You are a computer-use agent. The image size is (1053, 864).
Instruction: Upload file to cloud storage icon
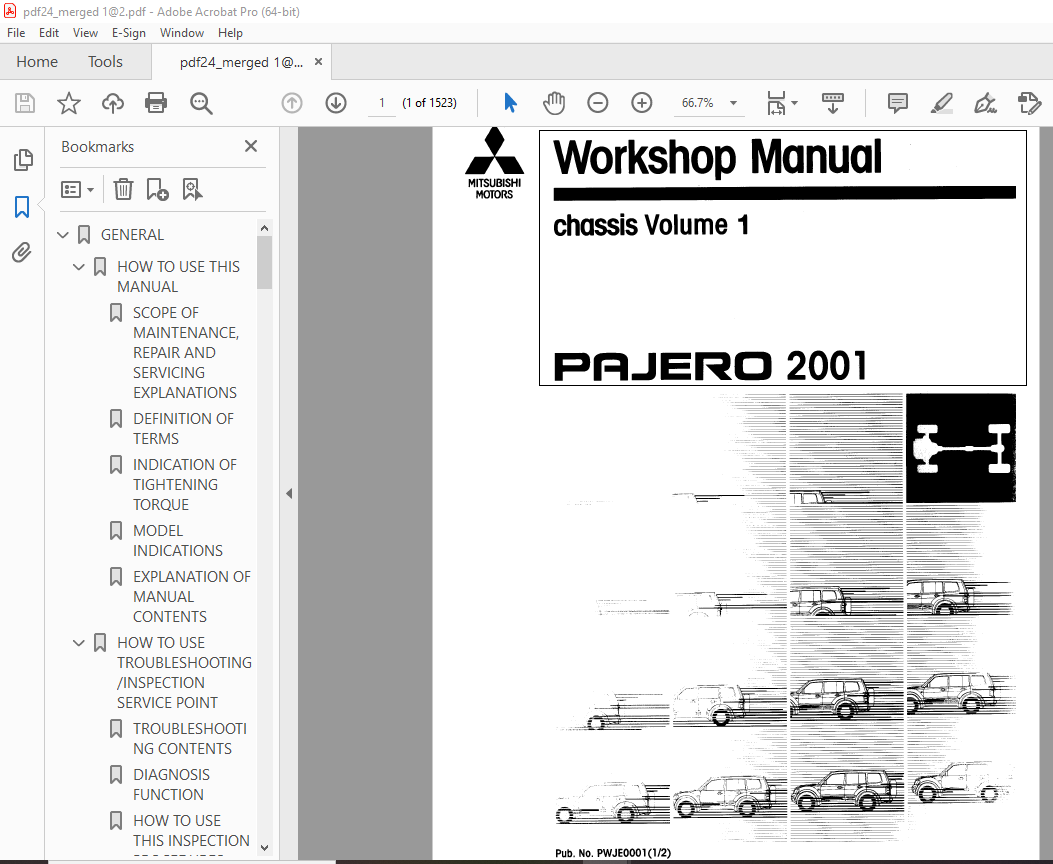113,103
